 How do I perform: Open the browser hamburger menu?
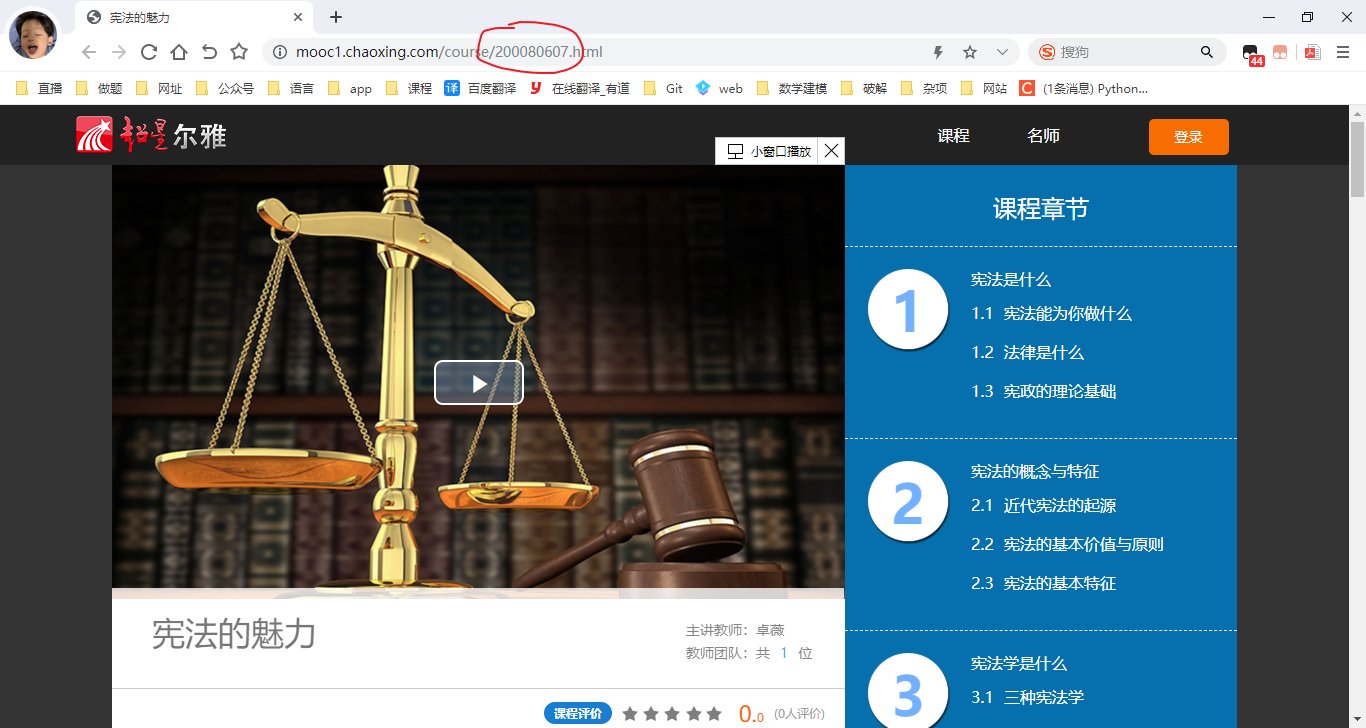point(1343,52)
